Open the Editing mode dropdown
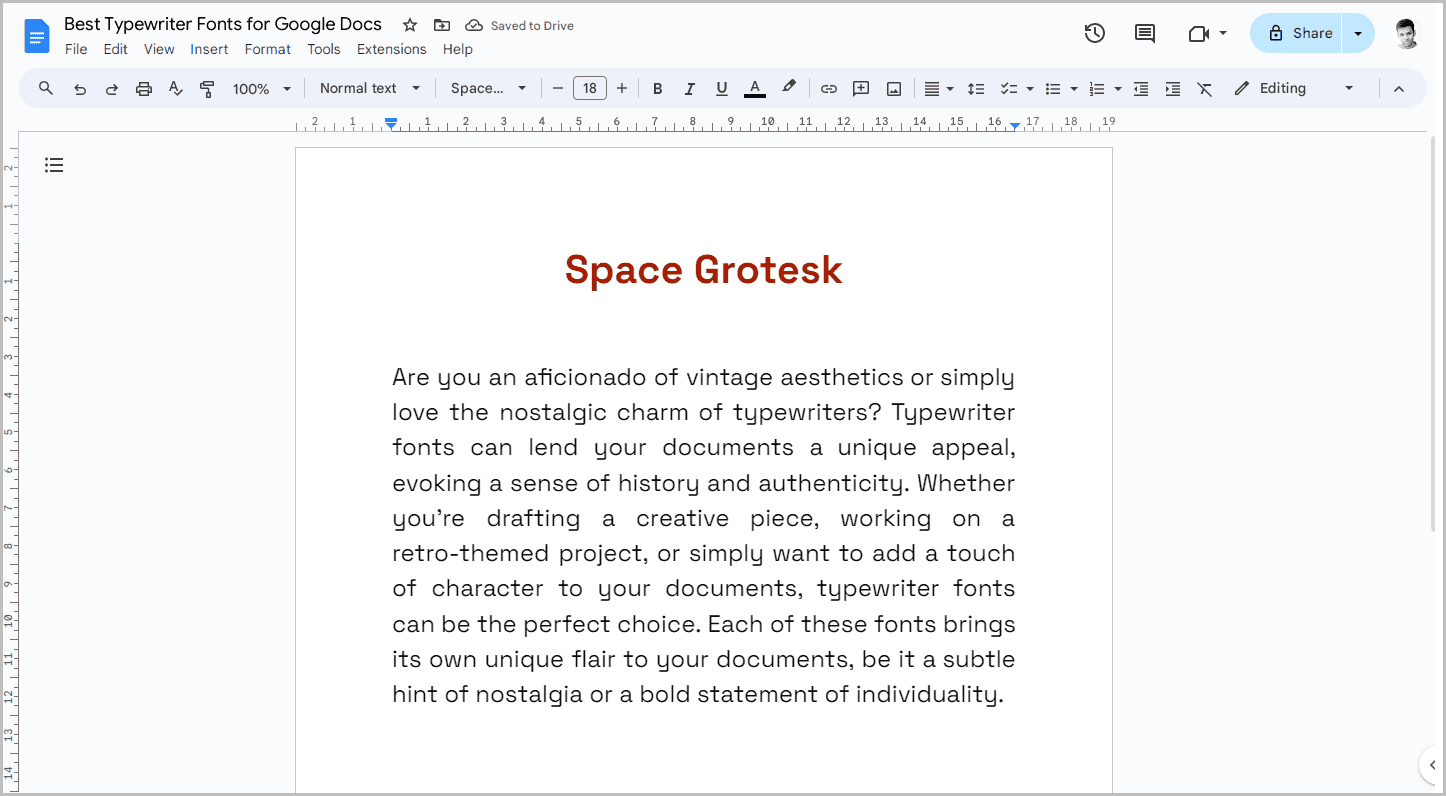This screenshot has width=1446, height=796. [1294, 88]
